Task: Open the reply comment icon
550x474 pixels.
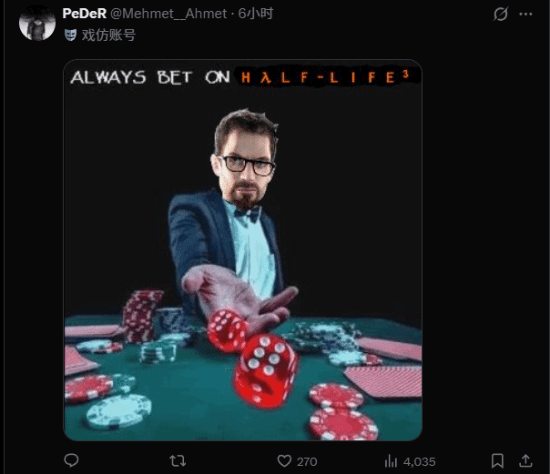Action: tap(71, 460)
